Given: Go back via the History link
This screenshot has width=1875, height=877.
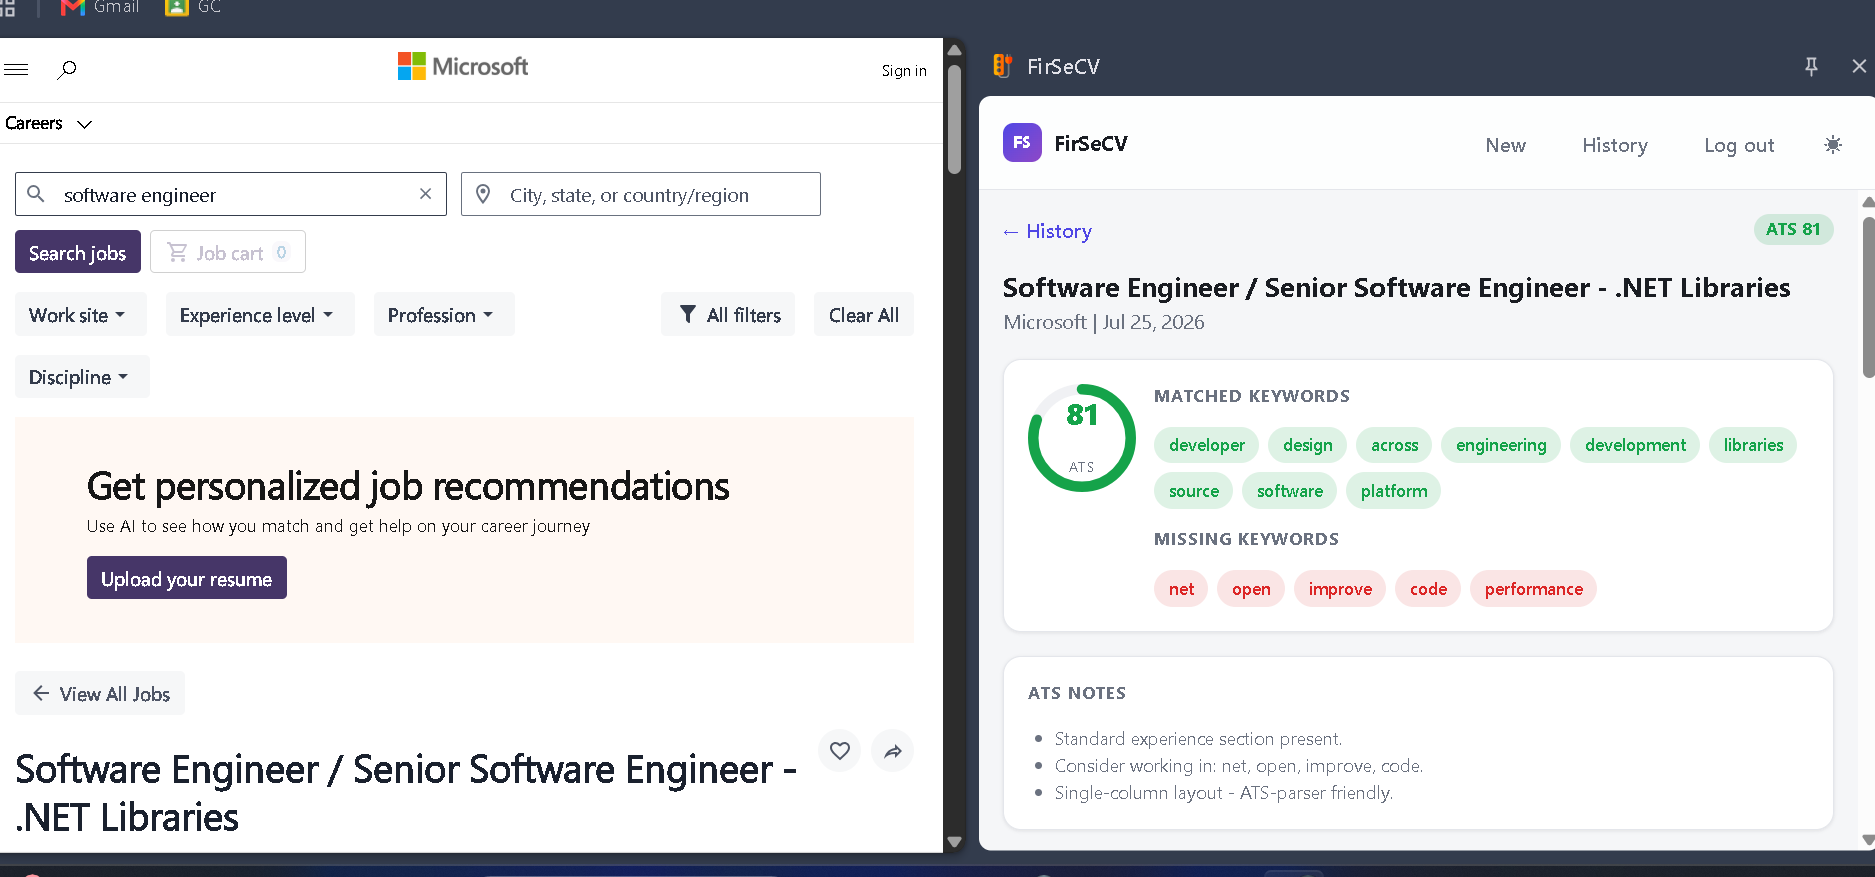Looking at the screenshot, I should tap(1047, 231).
